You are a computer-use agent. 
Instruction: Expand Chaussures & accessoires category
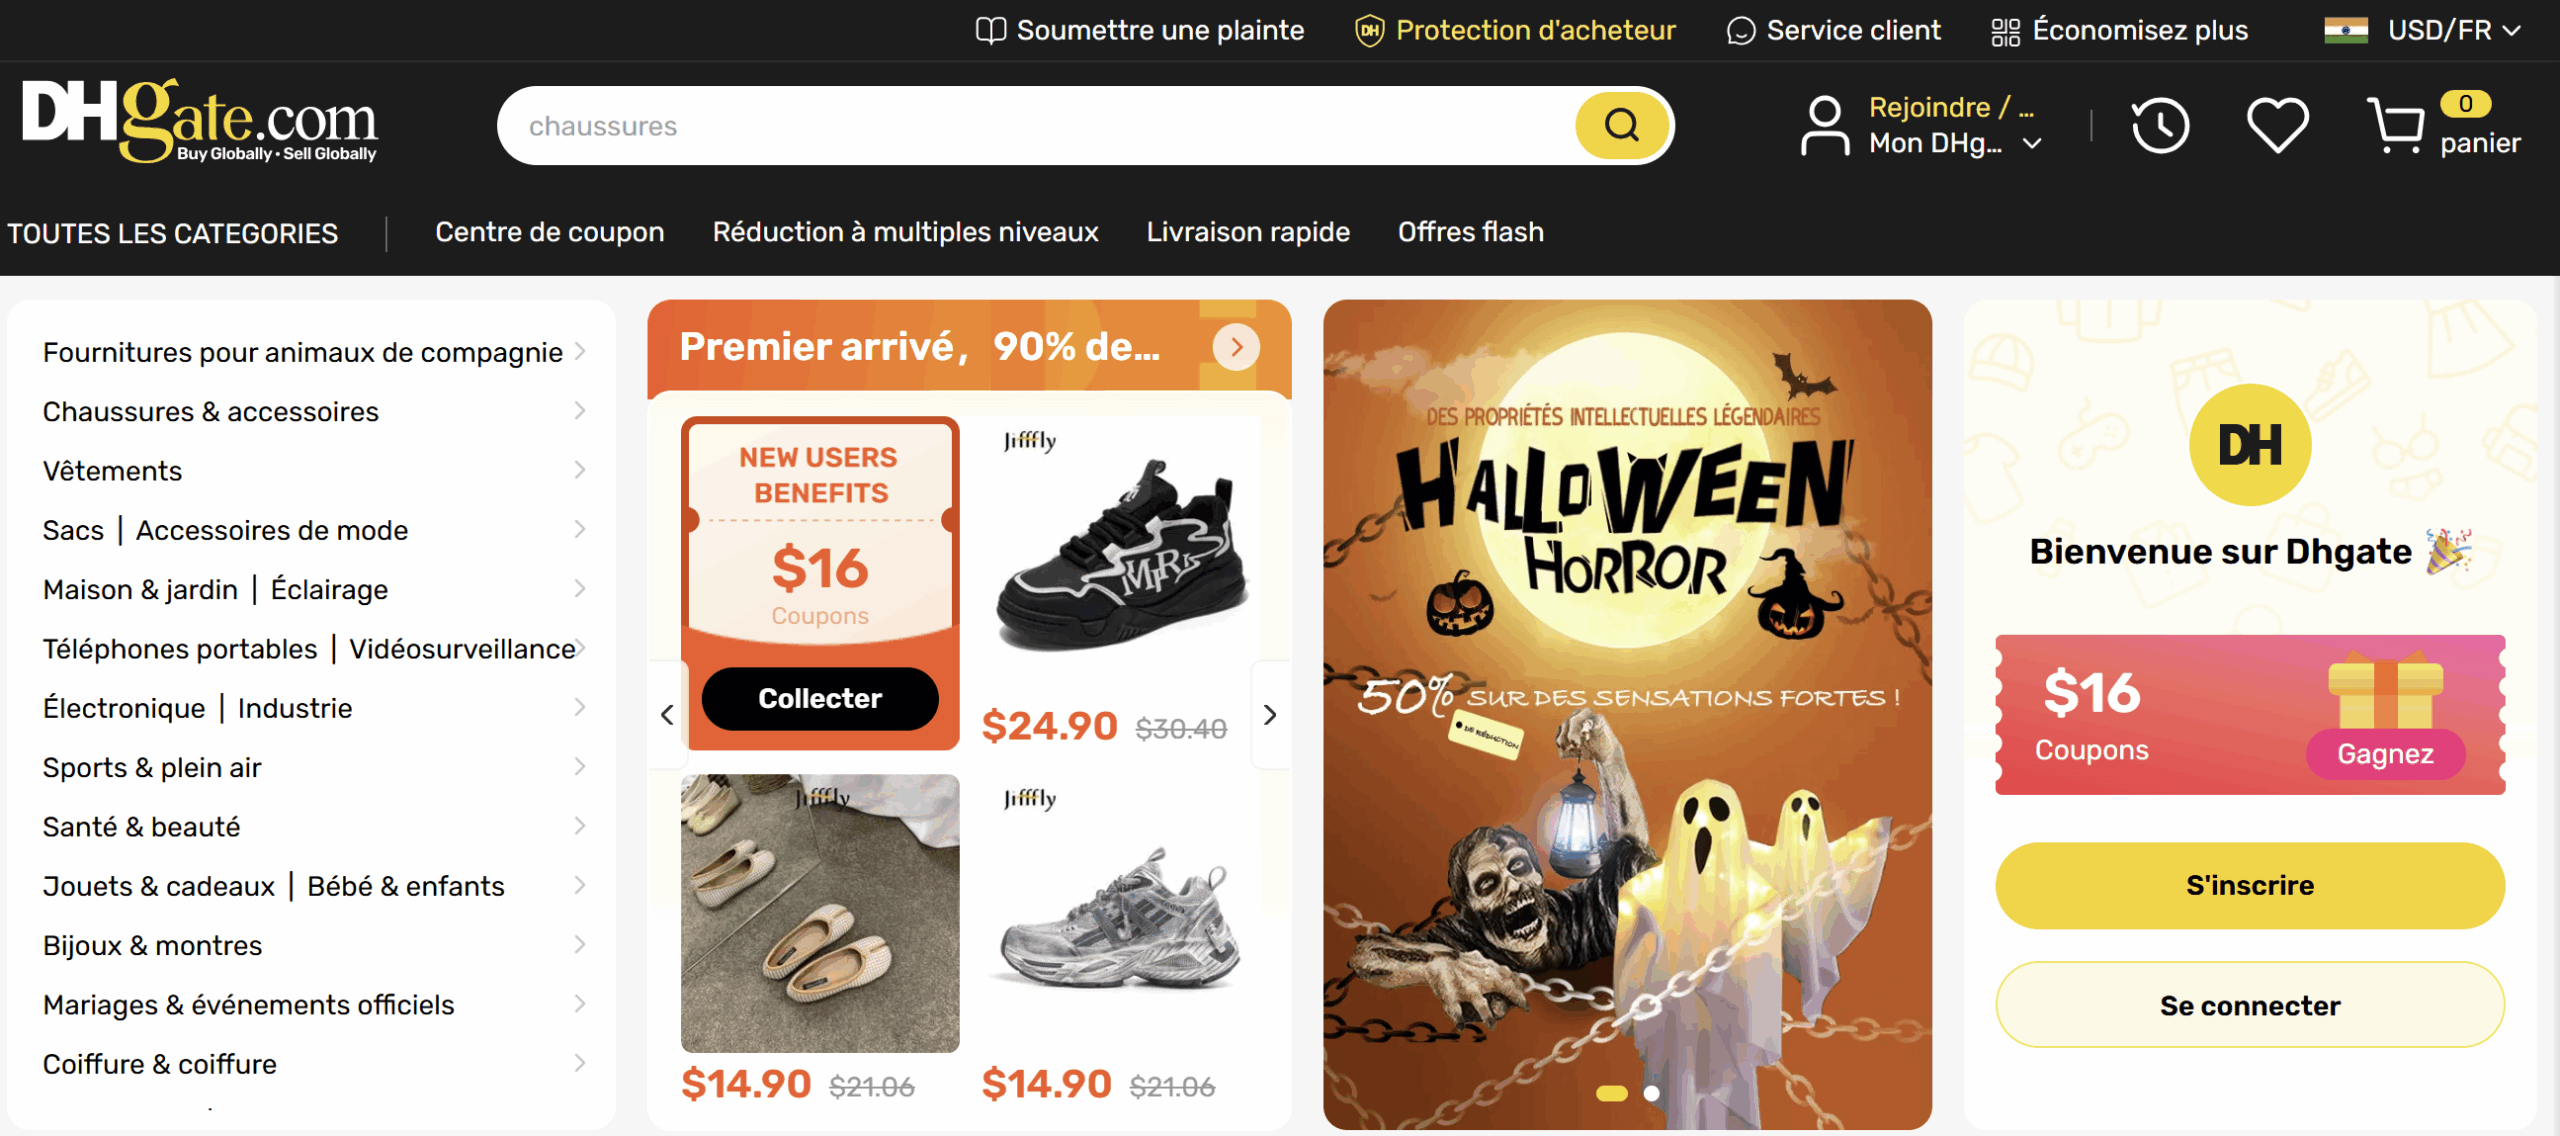(x=312, y=412)
